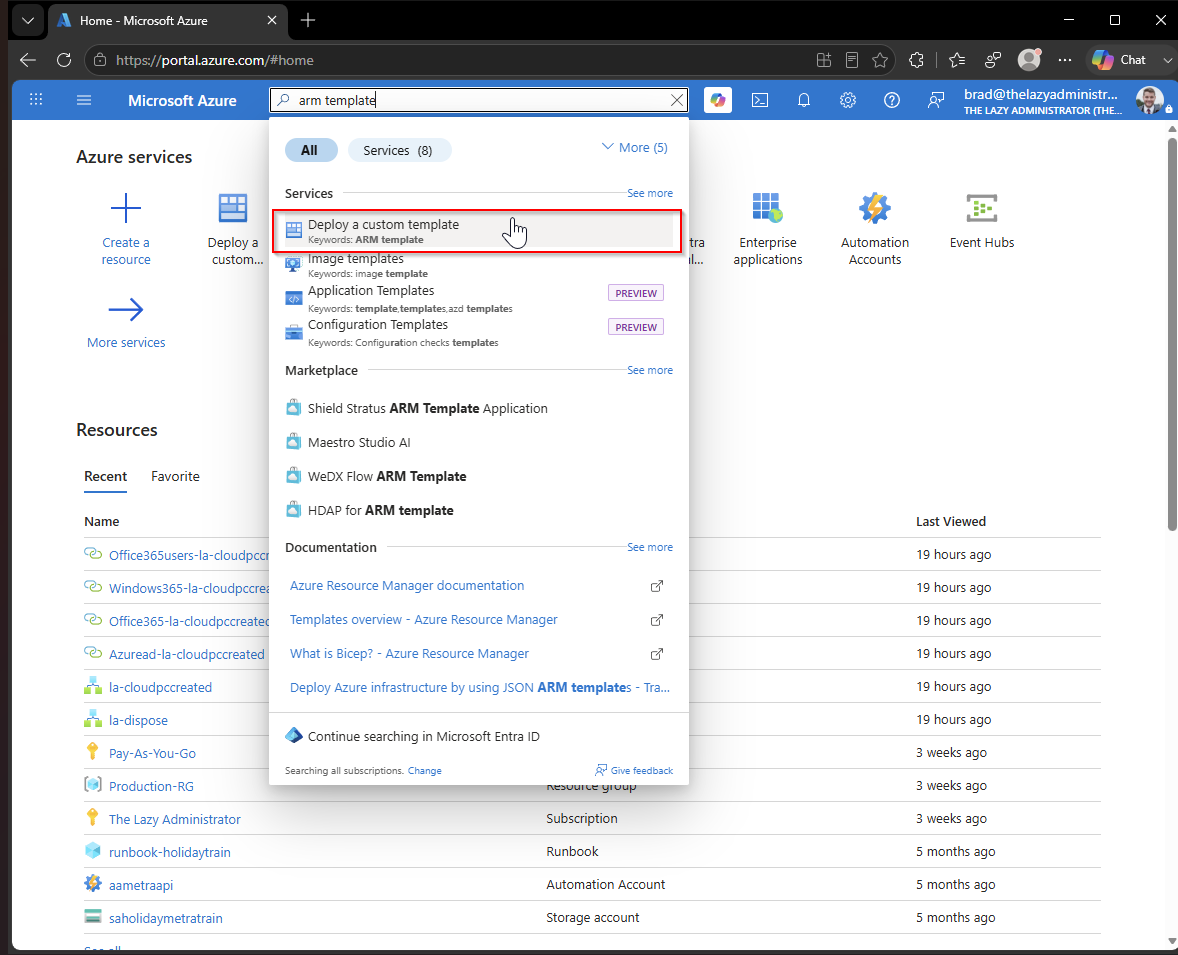Image resolution: width=1178 pixels, height=955 pixels.
Task: Open browser Settings and more menu
Action: tap(1065, 60)
